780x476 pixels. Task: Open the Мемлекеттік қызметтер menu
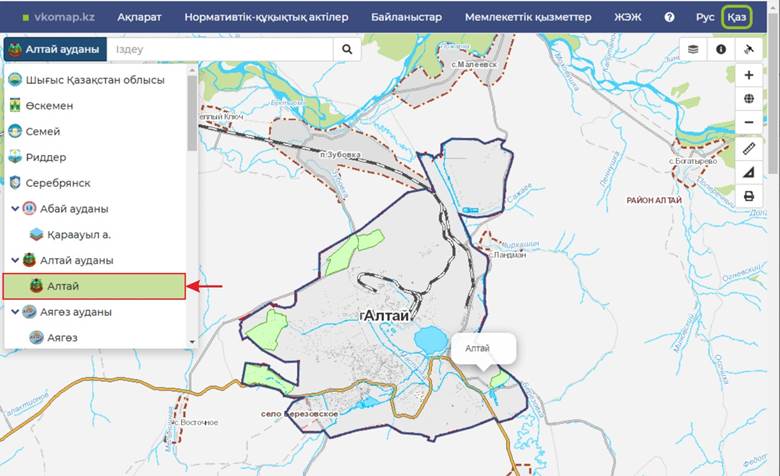[528, 17]
